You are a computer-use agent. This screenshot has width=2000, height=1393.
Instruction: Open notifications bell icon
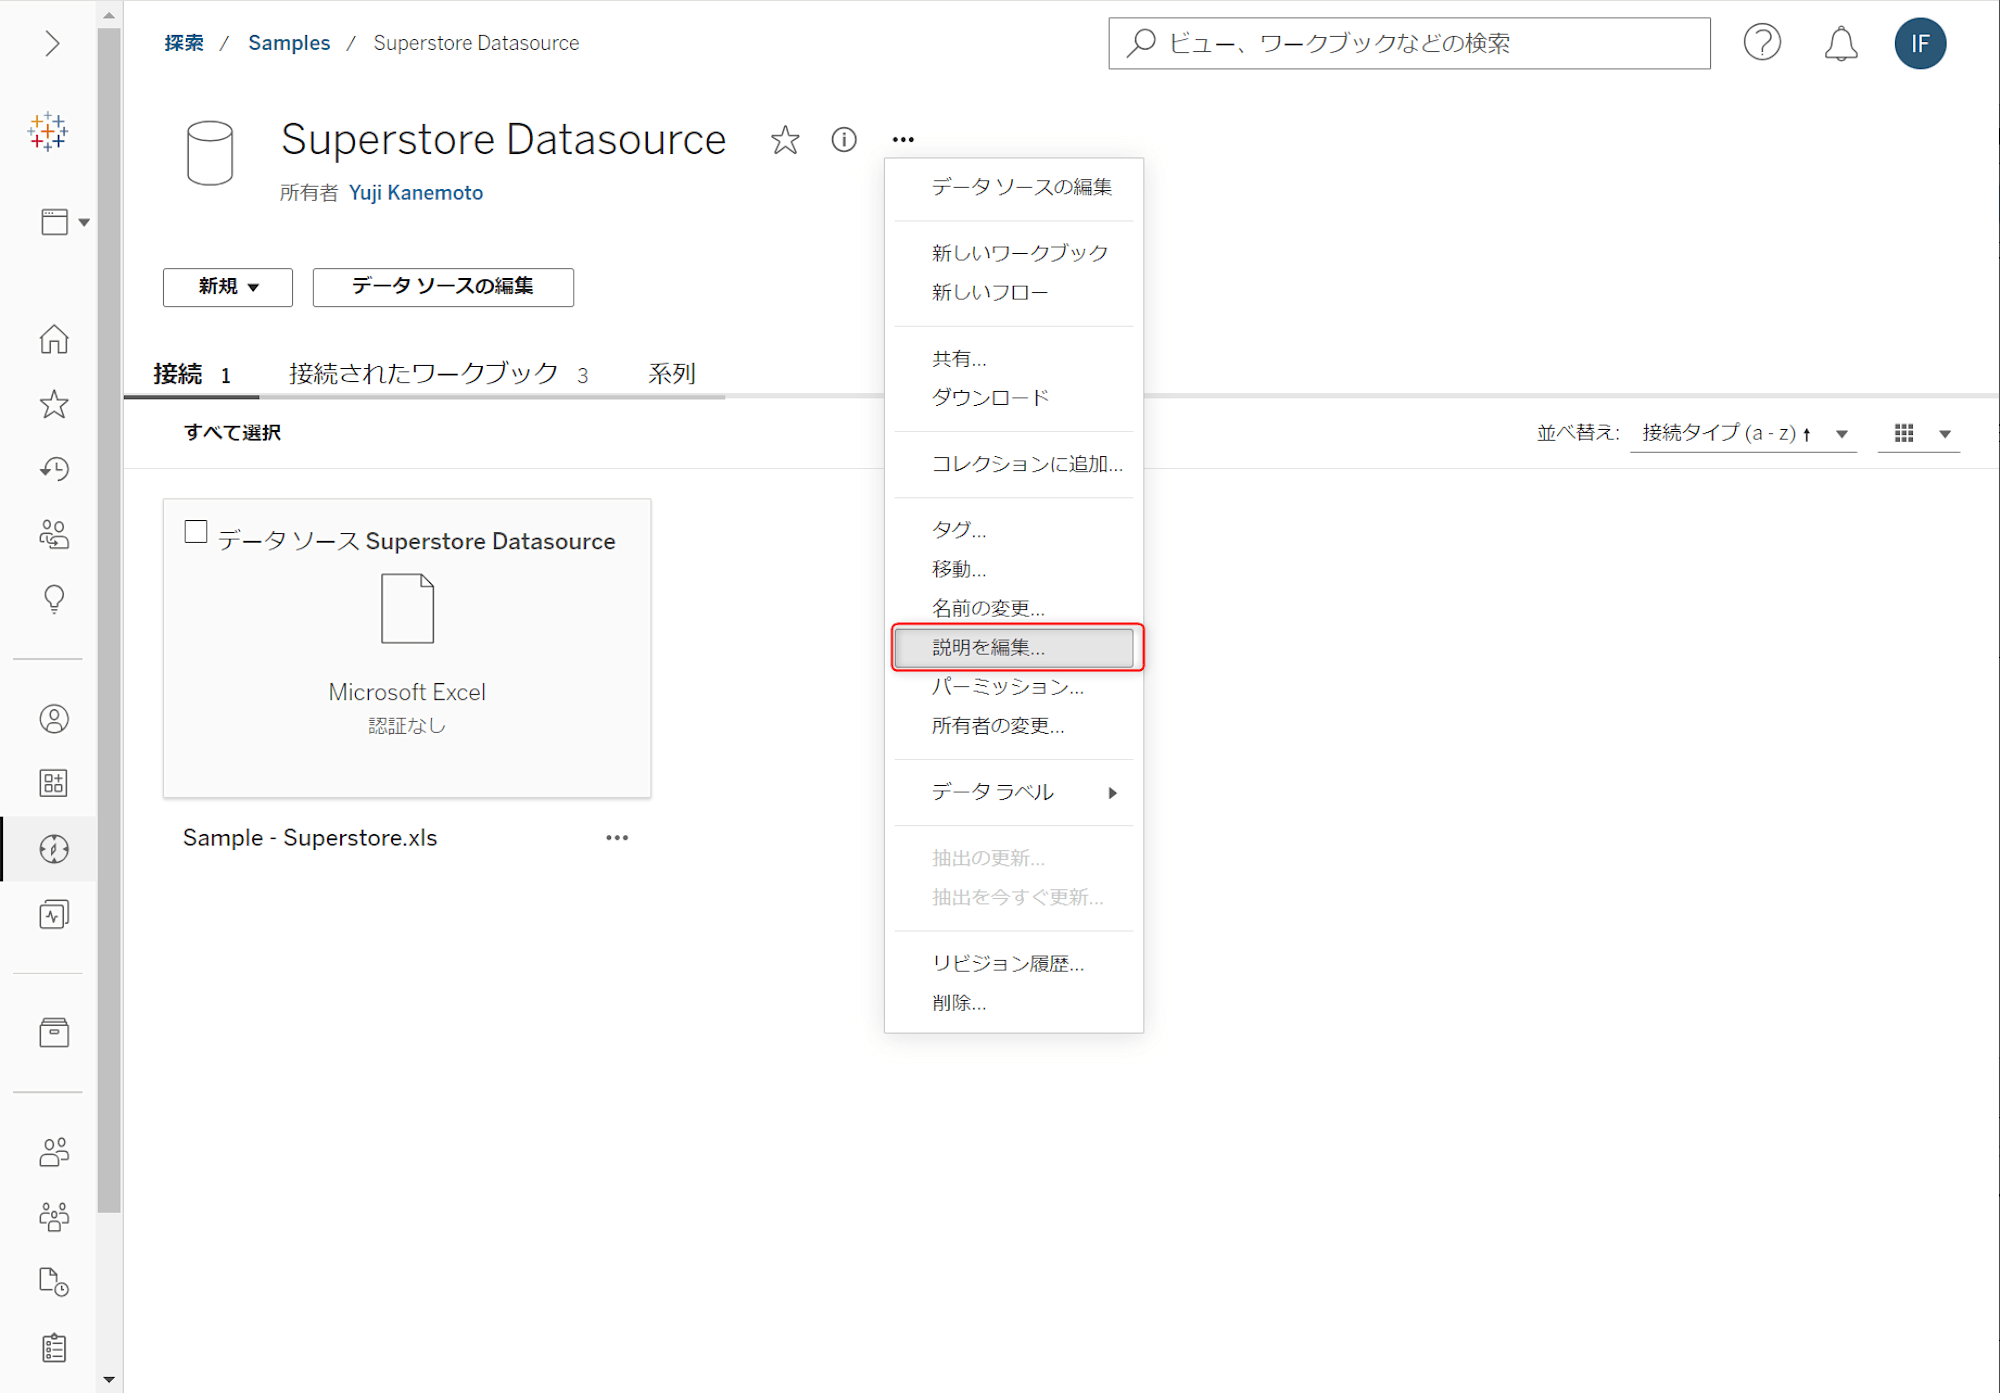tap(1841, 43)
